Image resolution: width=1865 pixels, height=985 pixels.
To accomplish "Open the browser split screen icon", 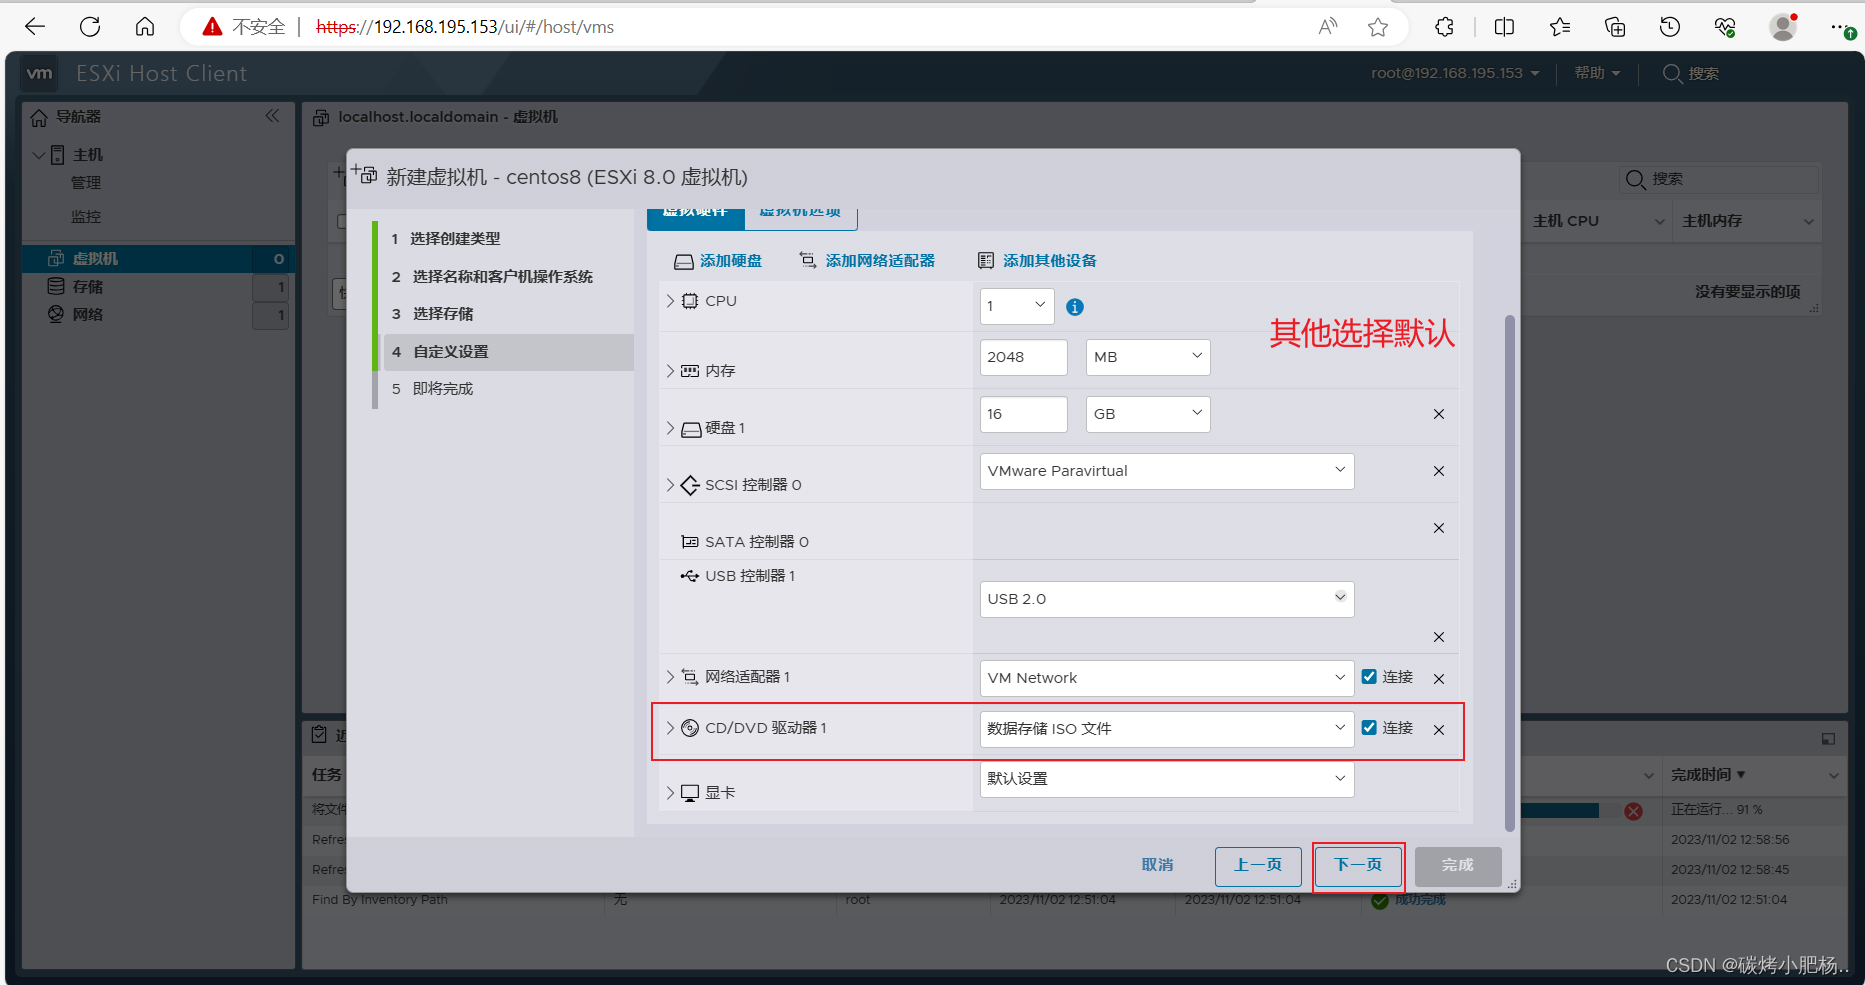I will (1504, 27).
